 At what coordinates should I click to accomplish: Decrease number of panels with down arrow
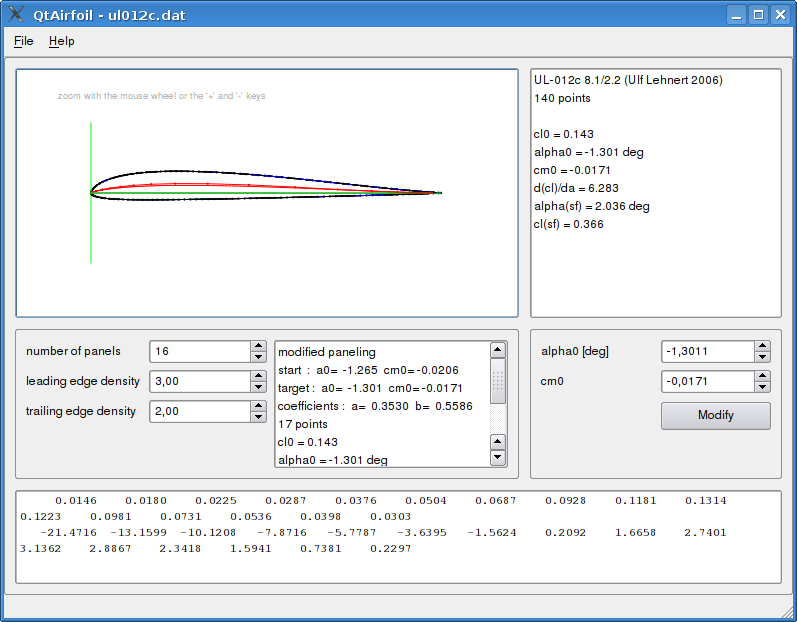[258, 357]
